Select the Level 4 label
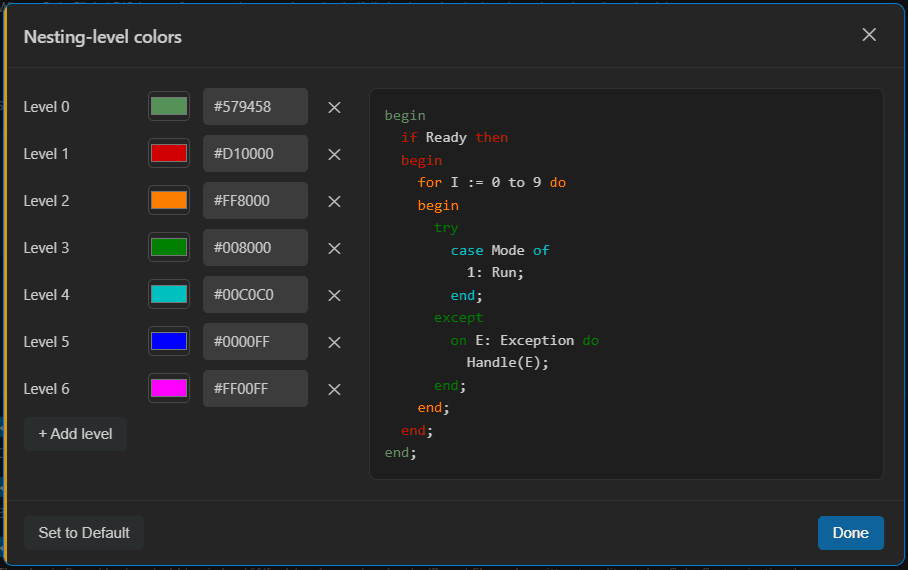 [46, 295]
